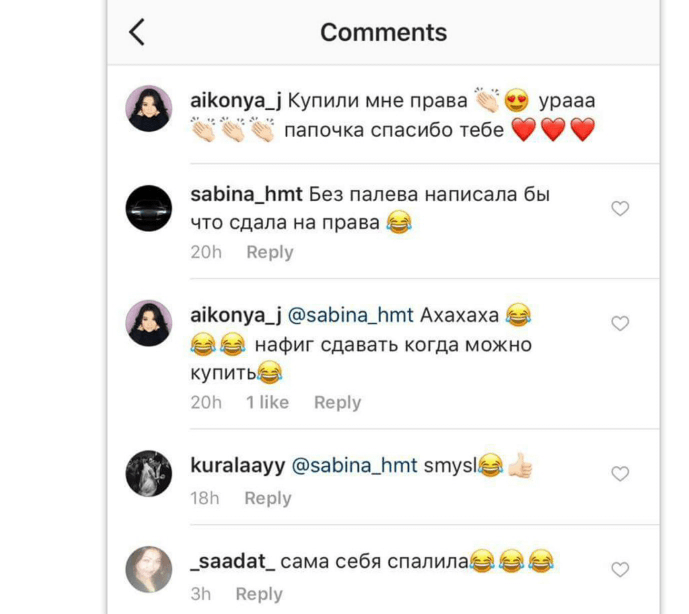Open the kuralaayy username link
689x614 pixels.
(238, 466)
